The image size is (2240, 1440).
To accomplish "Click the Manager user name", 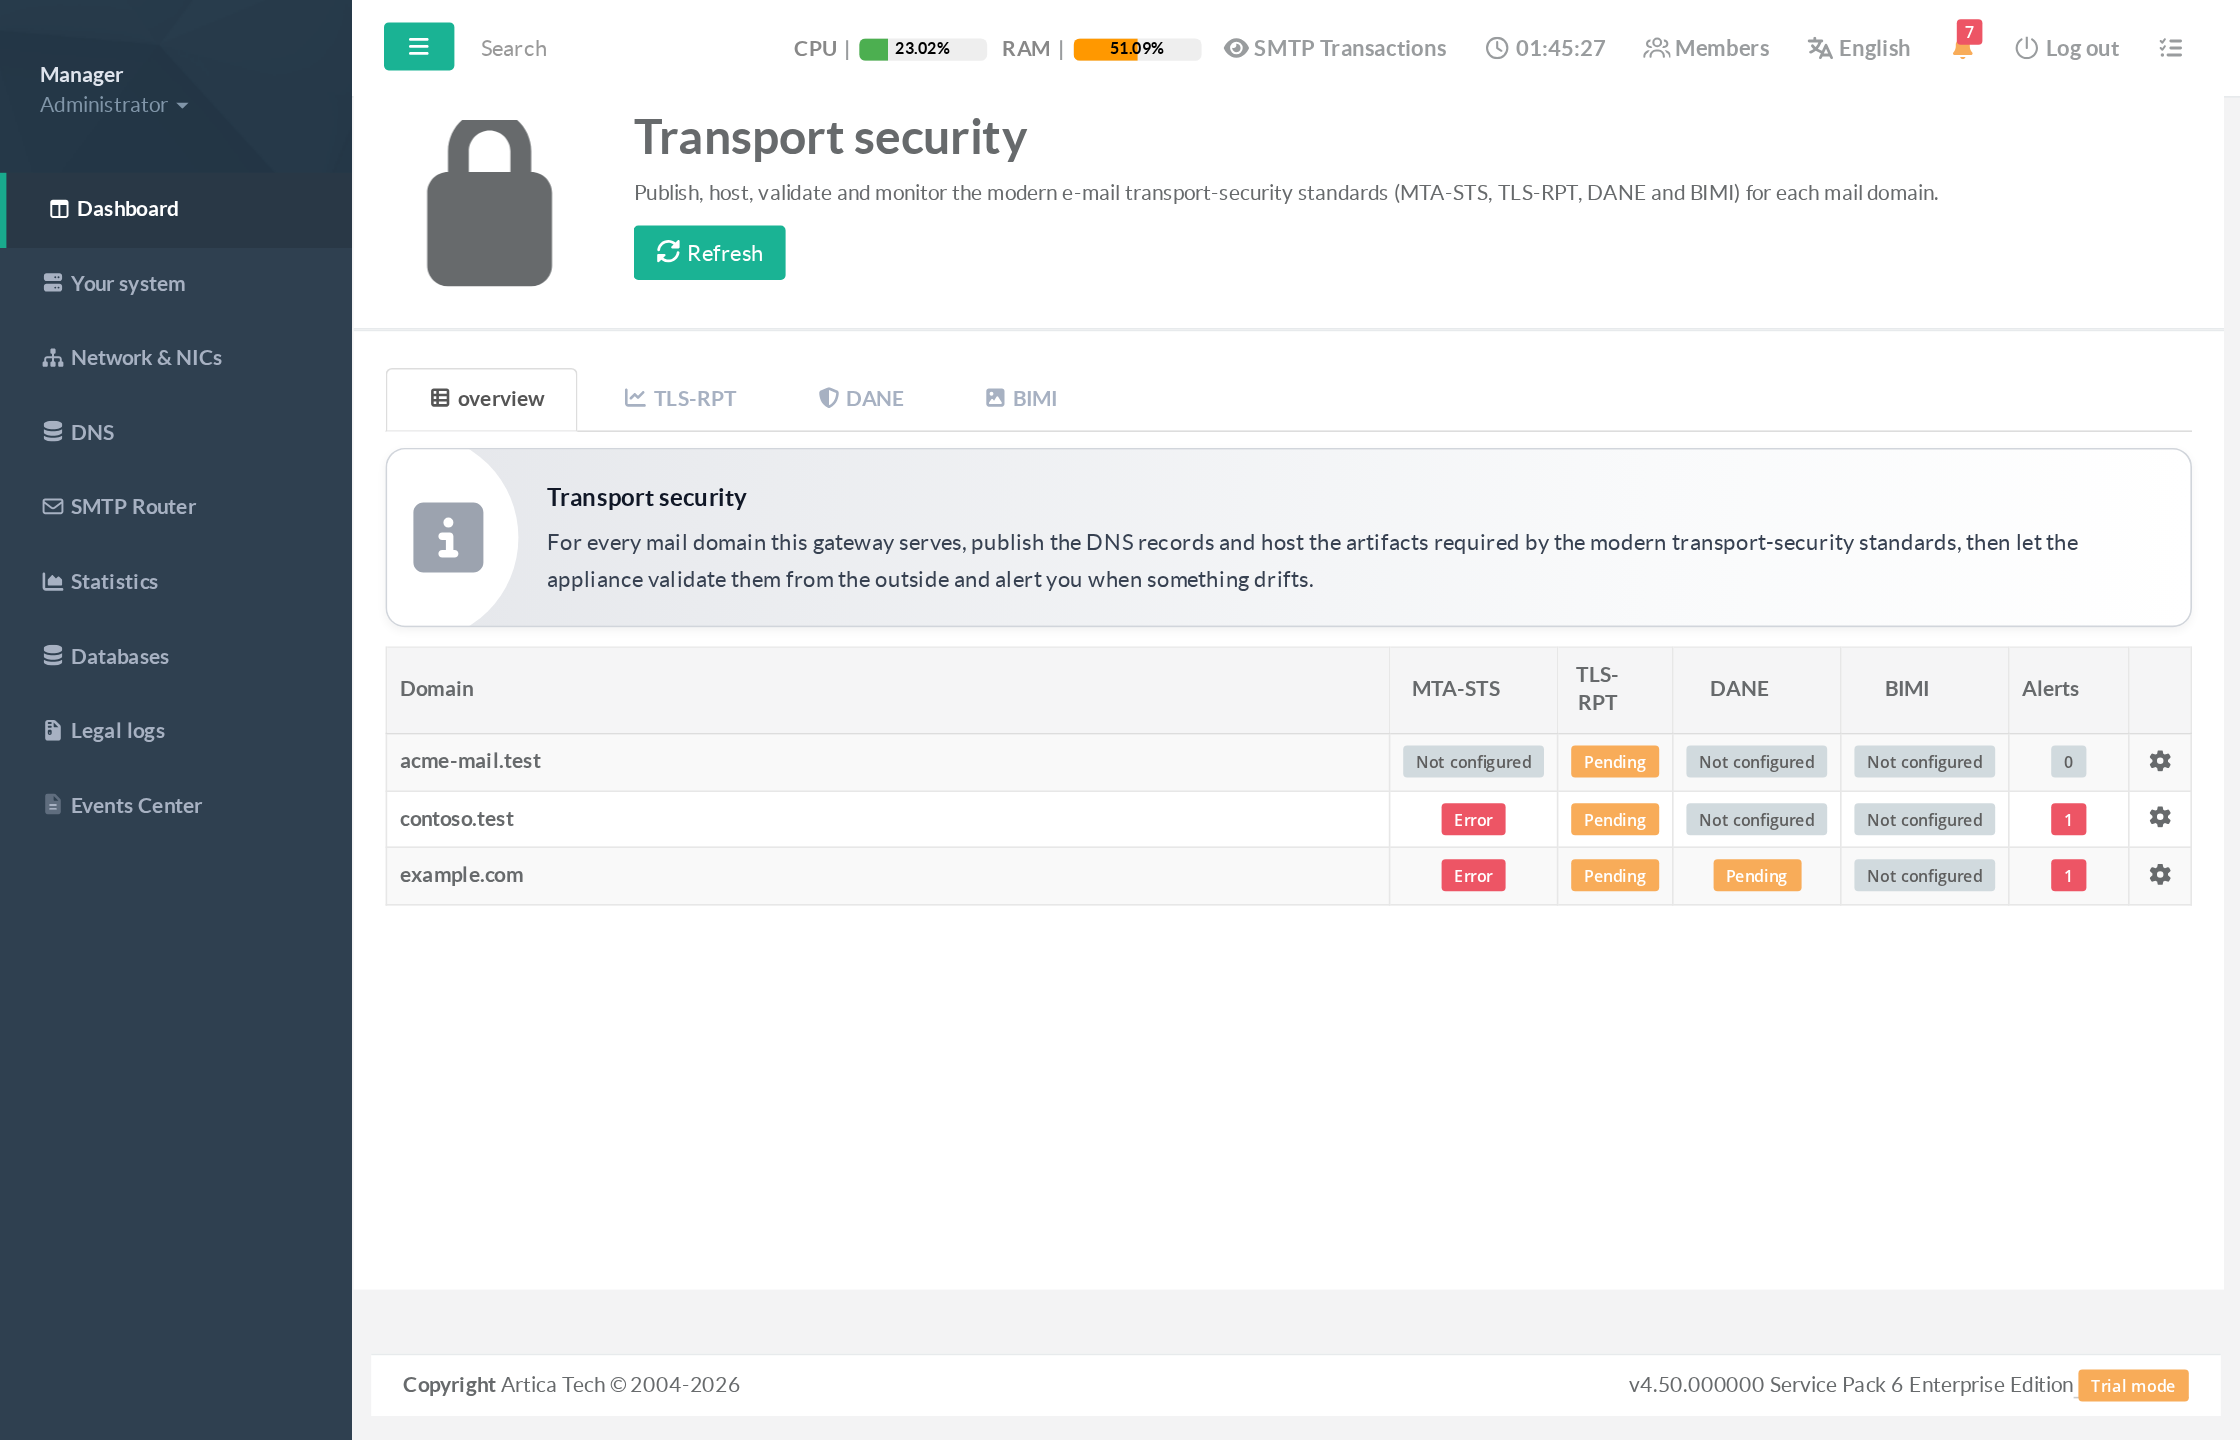I will pos(81,75).
